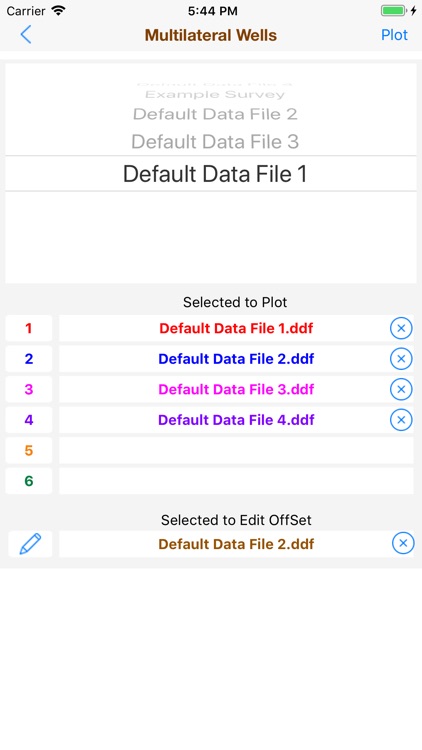Clear the Selected to Edit OffSet file
The height and width of the screenshot is (750, 422).
tap(403, 543)
